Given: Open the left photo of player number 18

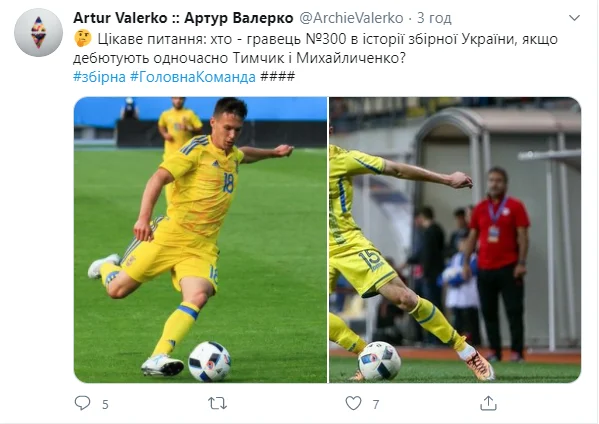Looking at the screenshot, I should 201,240.
